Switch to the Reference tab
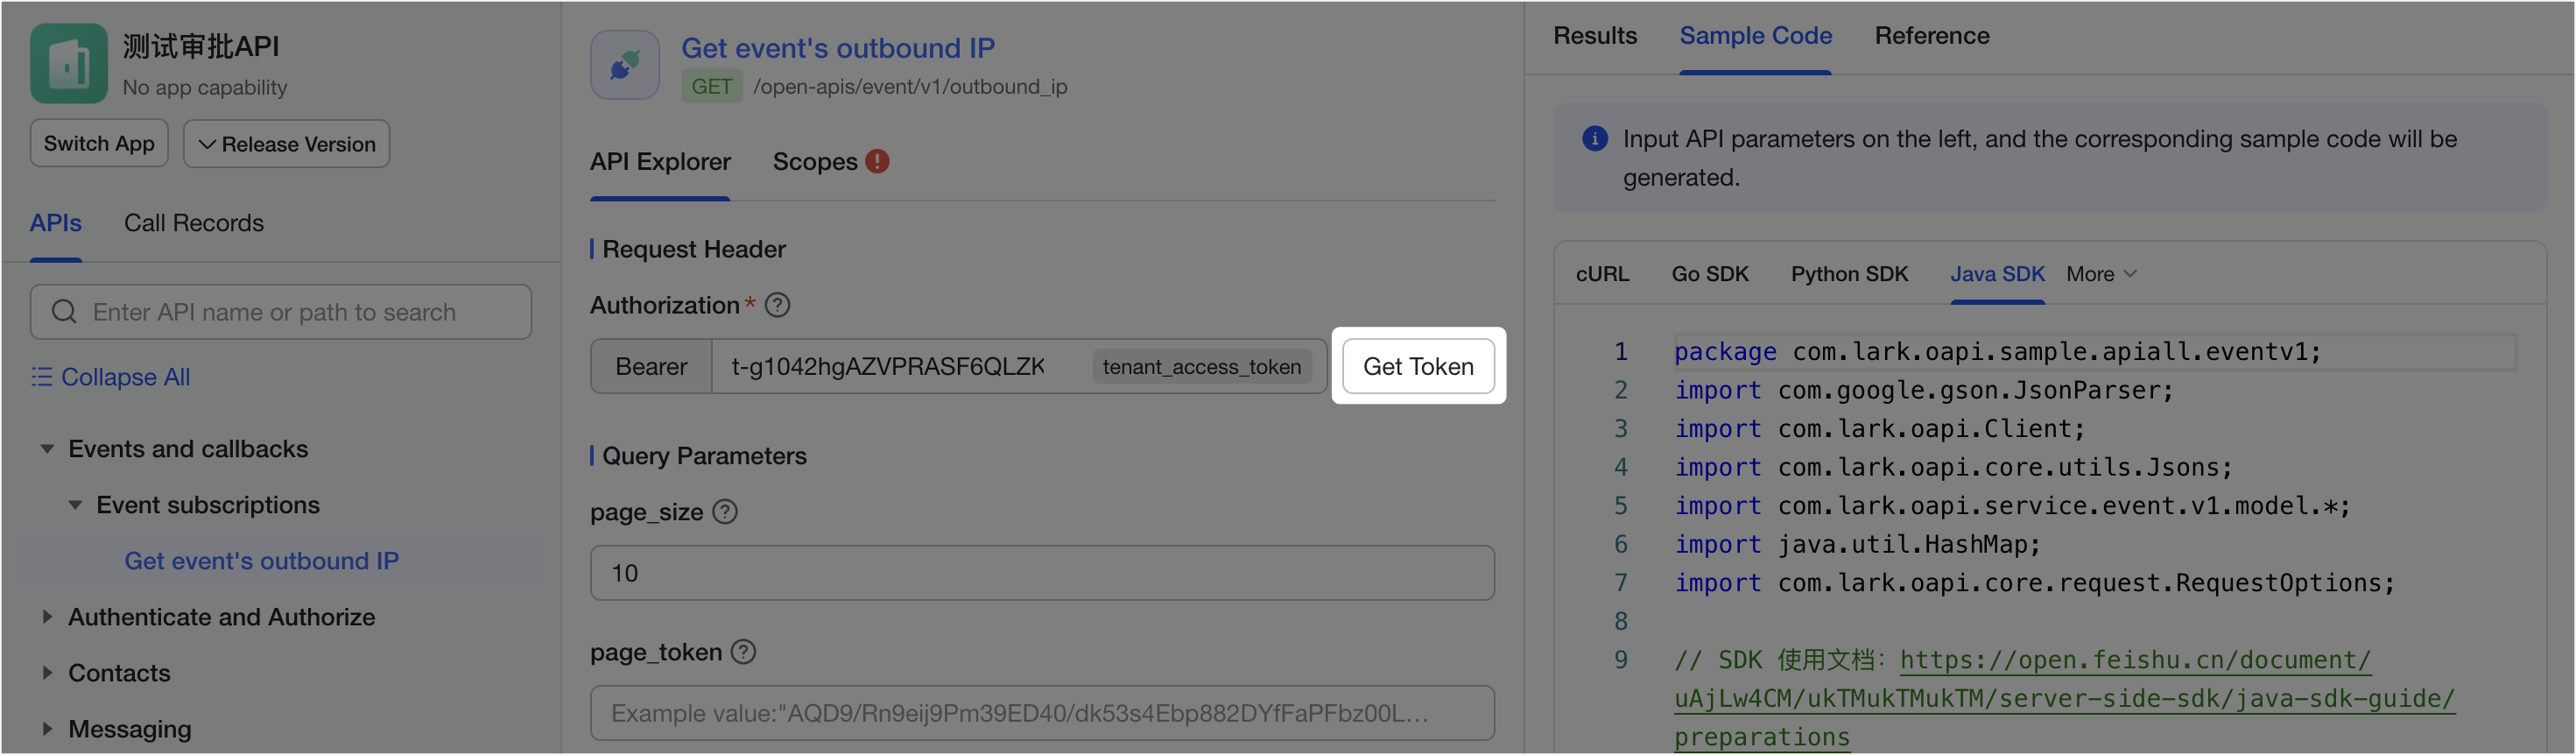Screen dimensions: 2576x755 [x=1932, y=35]
